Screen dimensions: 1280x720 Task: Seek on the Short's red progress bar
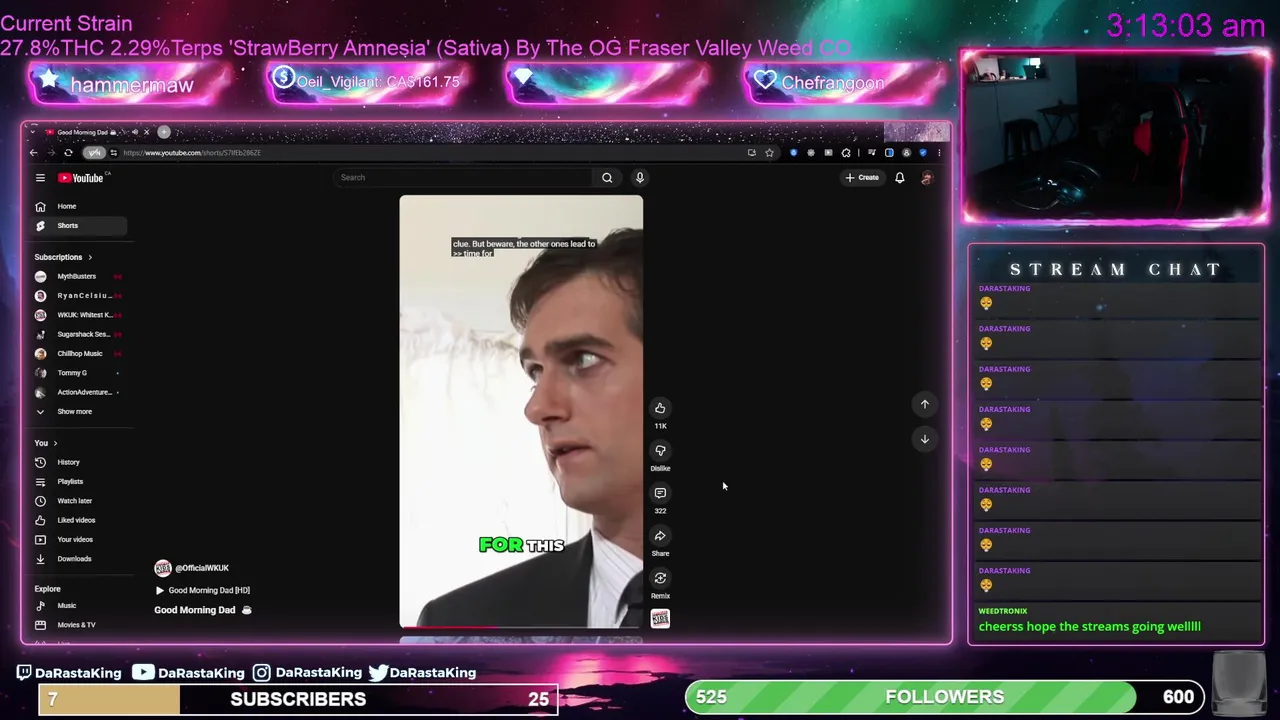[x=521, y=628]
